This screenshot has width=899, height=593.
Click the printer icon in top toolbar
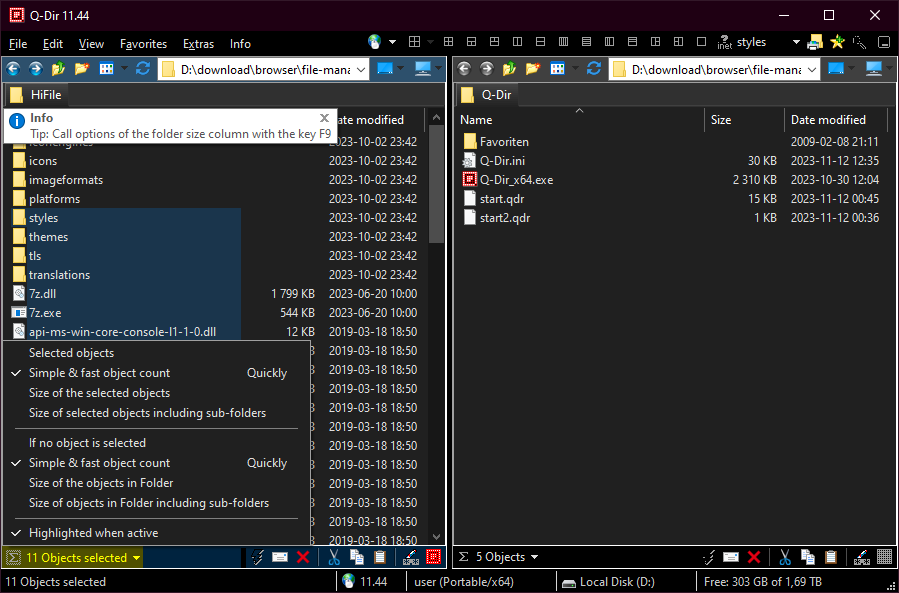pyautogui.click(x=815, y=42)
